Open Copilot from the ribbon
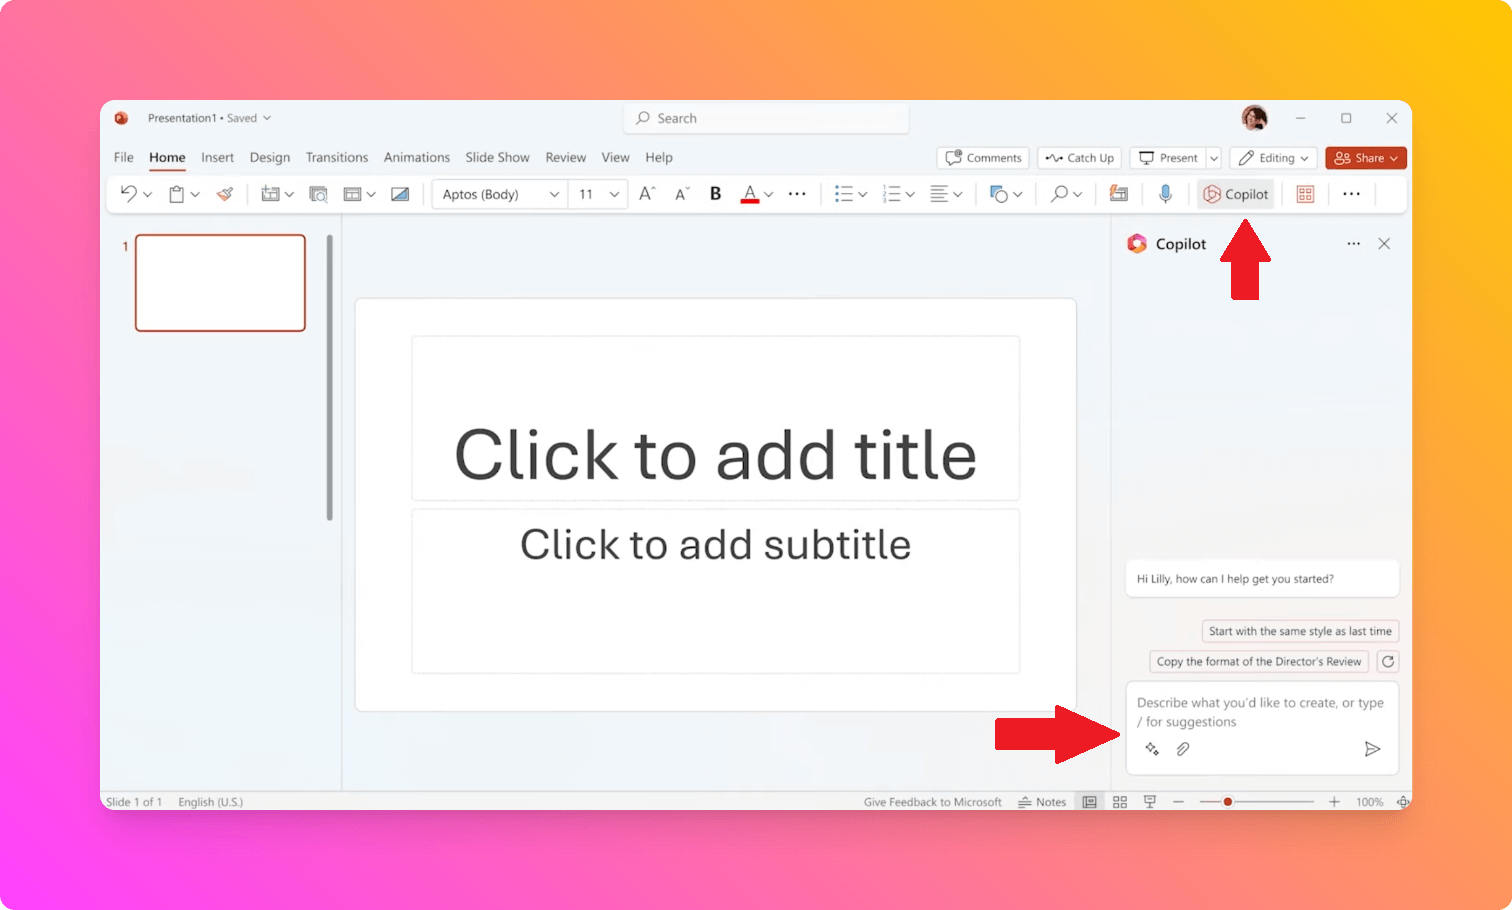Image resolution: width=1512 pixels, height=910 pixels. click(x=1236, y=193)
